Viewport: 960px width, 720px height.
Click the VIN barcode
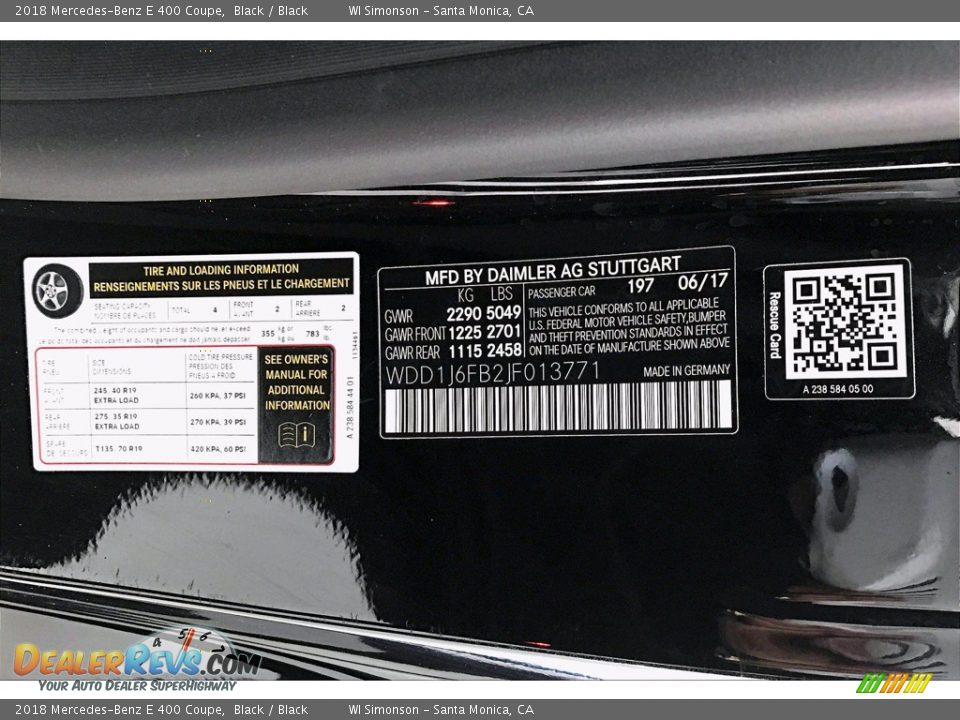click(558, 407)
